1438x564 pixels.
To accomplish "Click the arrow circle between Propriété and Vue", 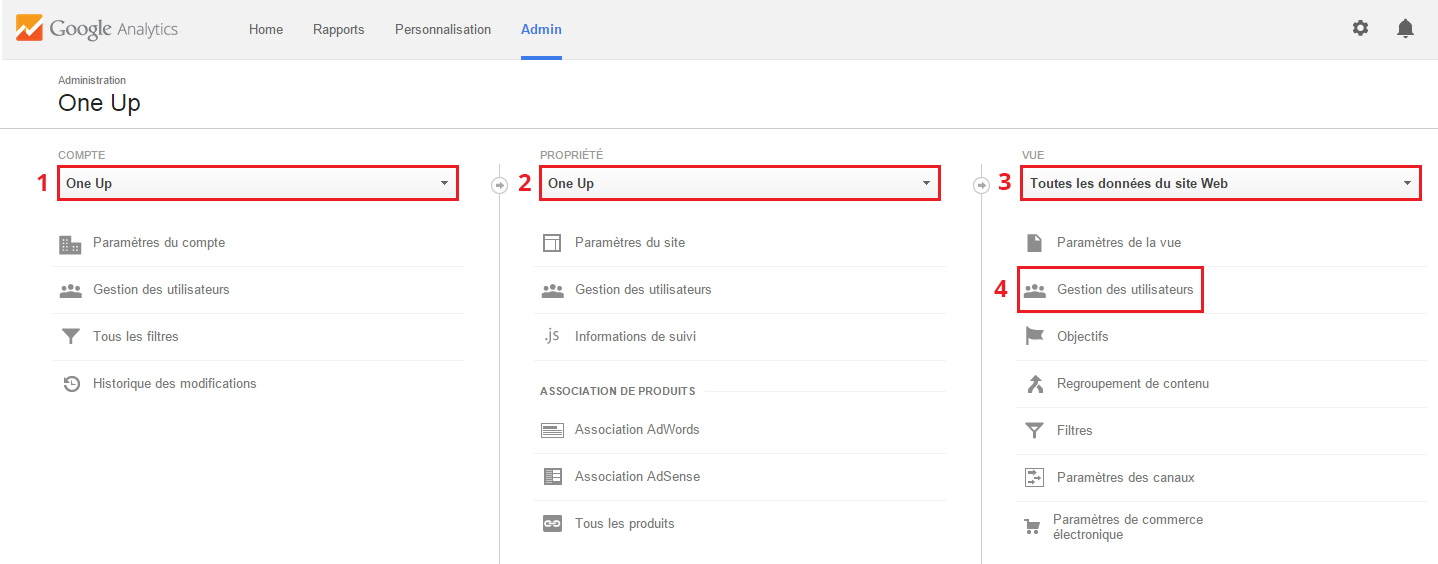I will (x=981, y=185).
